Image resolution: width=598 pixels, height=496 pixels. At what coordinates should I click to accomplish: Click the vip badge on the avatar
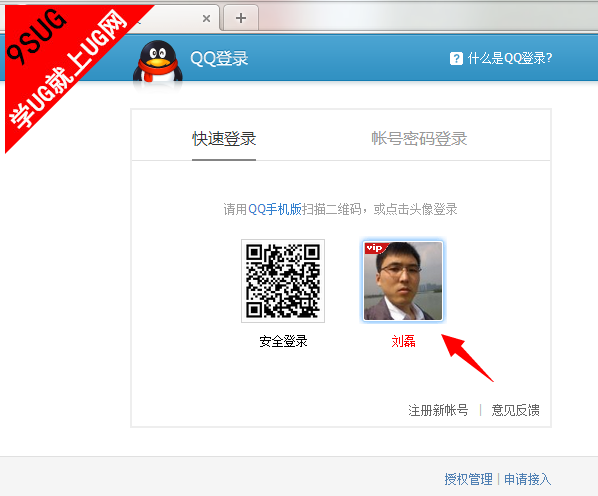[x=375, y=248]
